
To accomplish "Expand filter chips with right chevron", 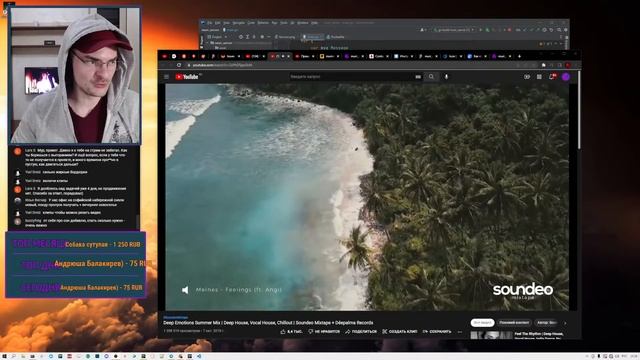I will (565, 323).
